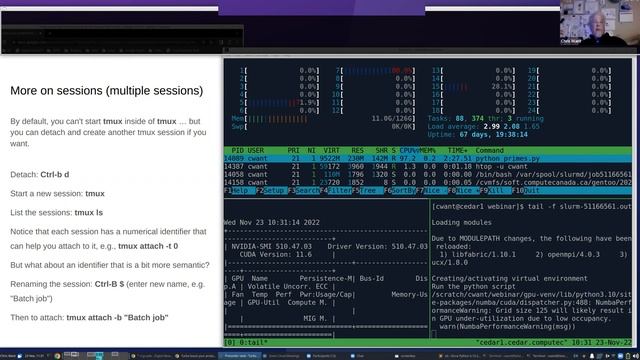
Task: Click F7 Nice - in htop bar
Action: pyautogui.click(x=431, y=191)
